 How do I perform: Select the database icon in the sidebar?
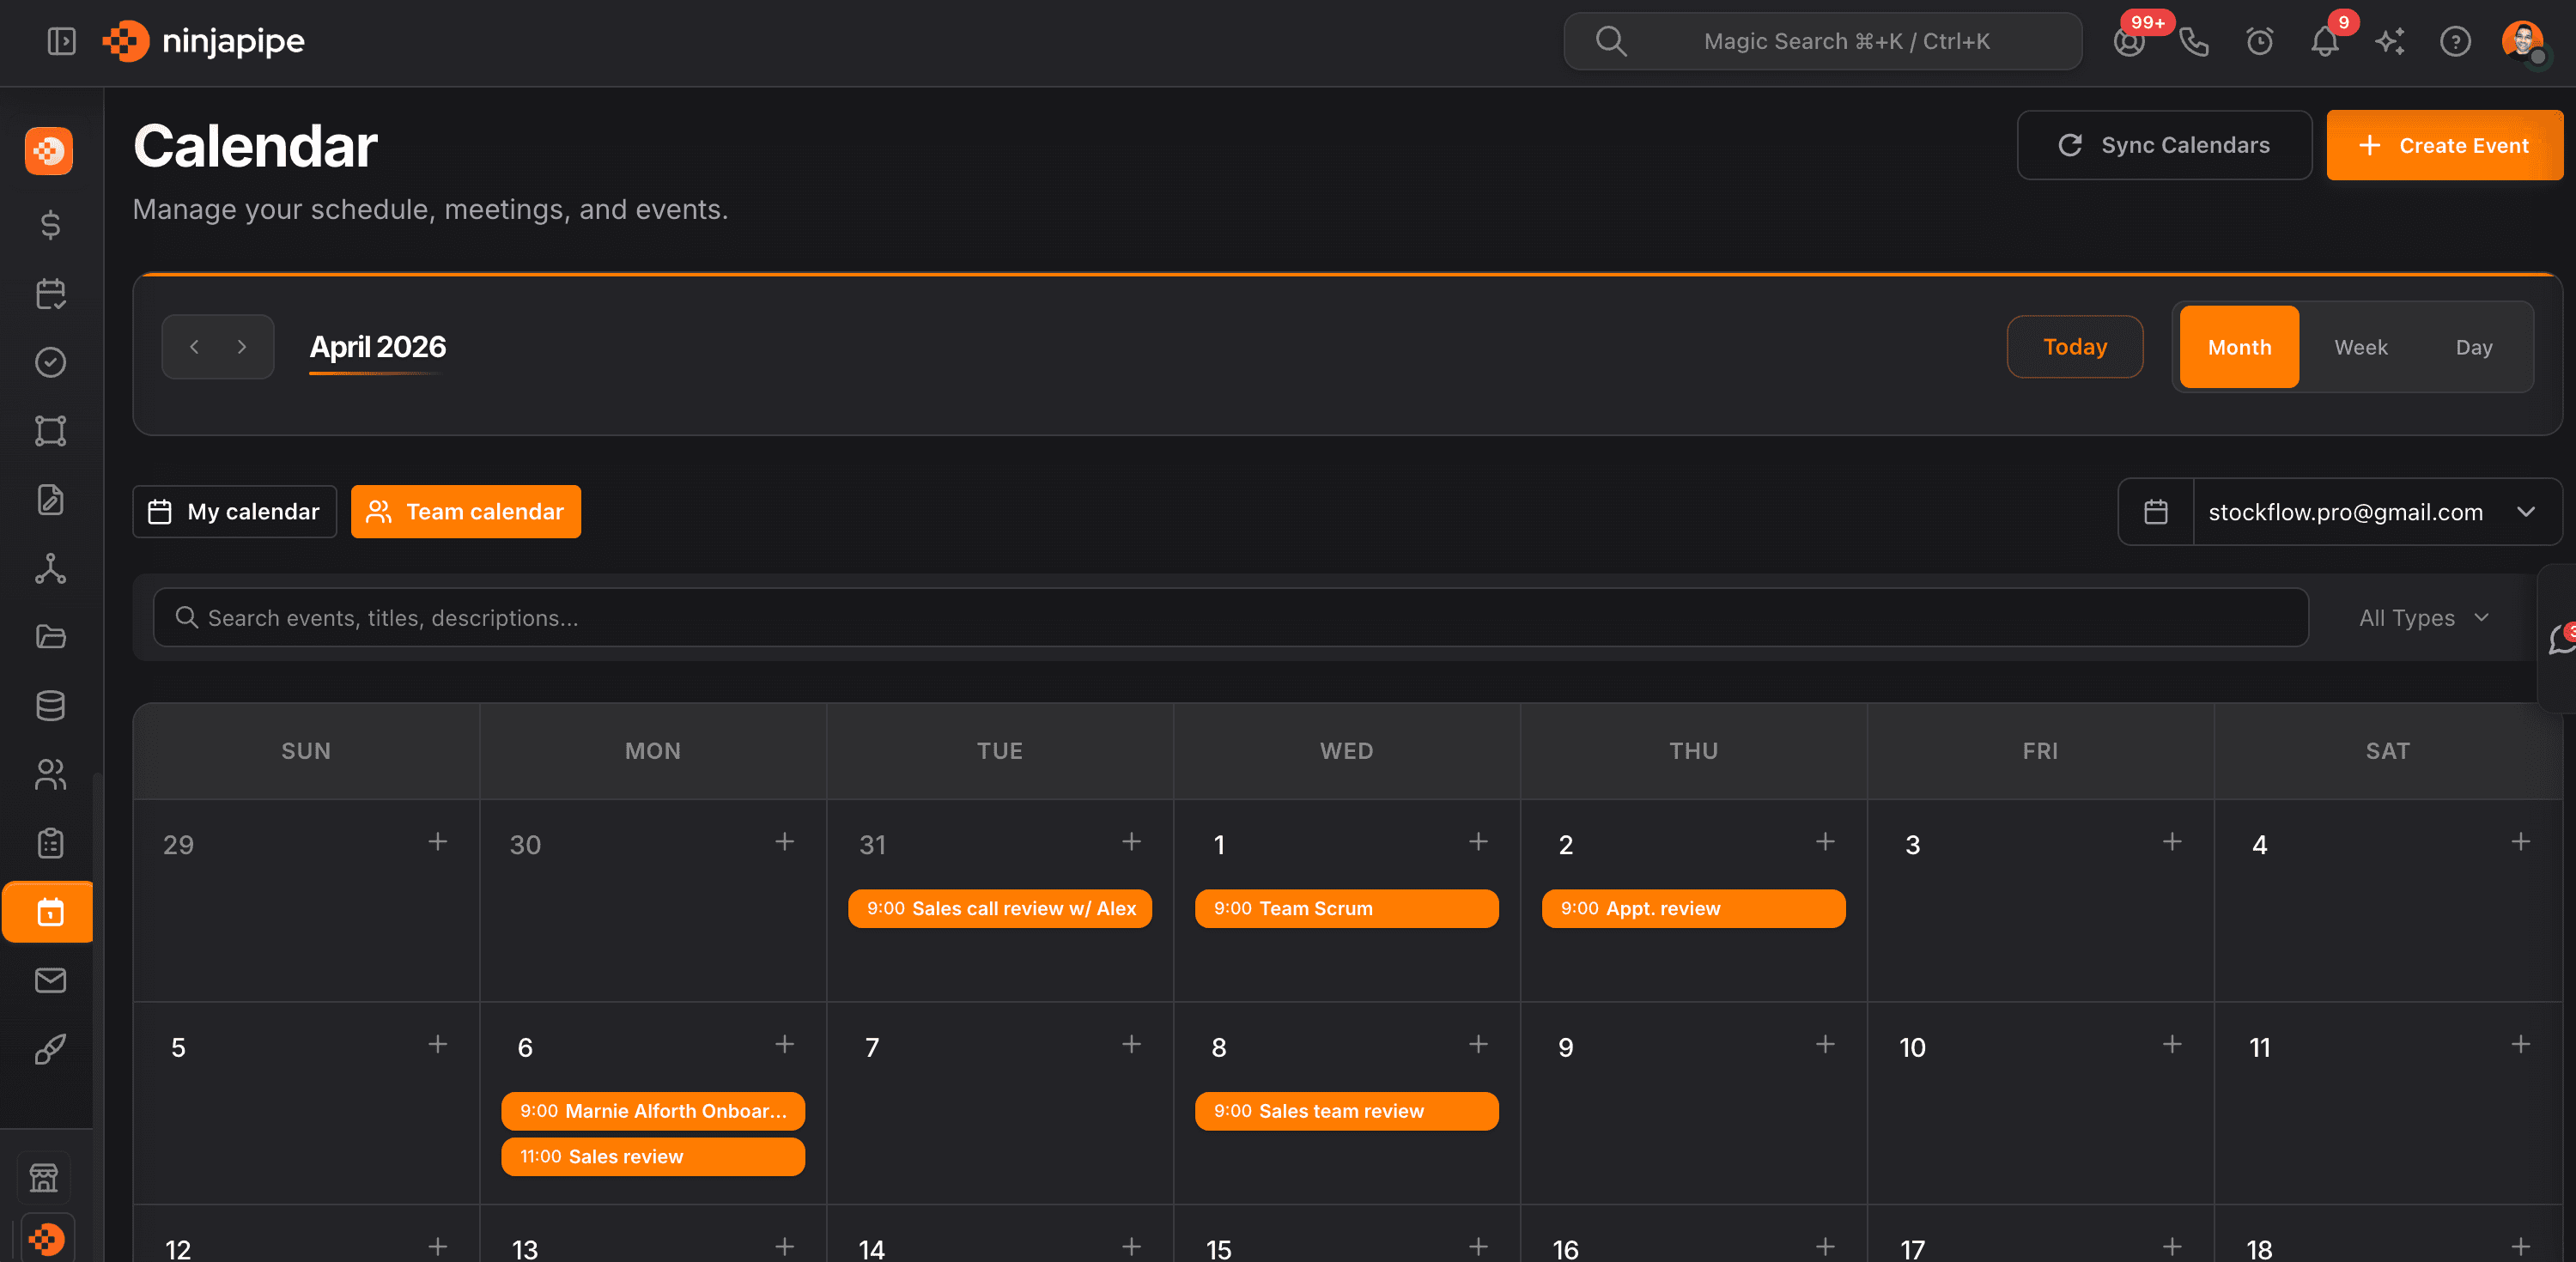(x=49, y=706)
